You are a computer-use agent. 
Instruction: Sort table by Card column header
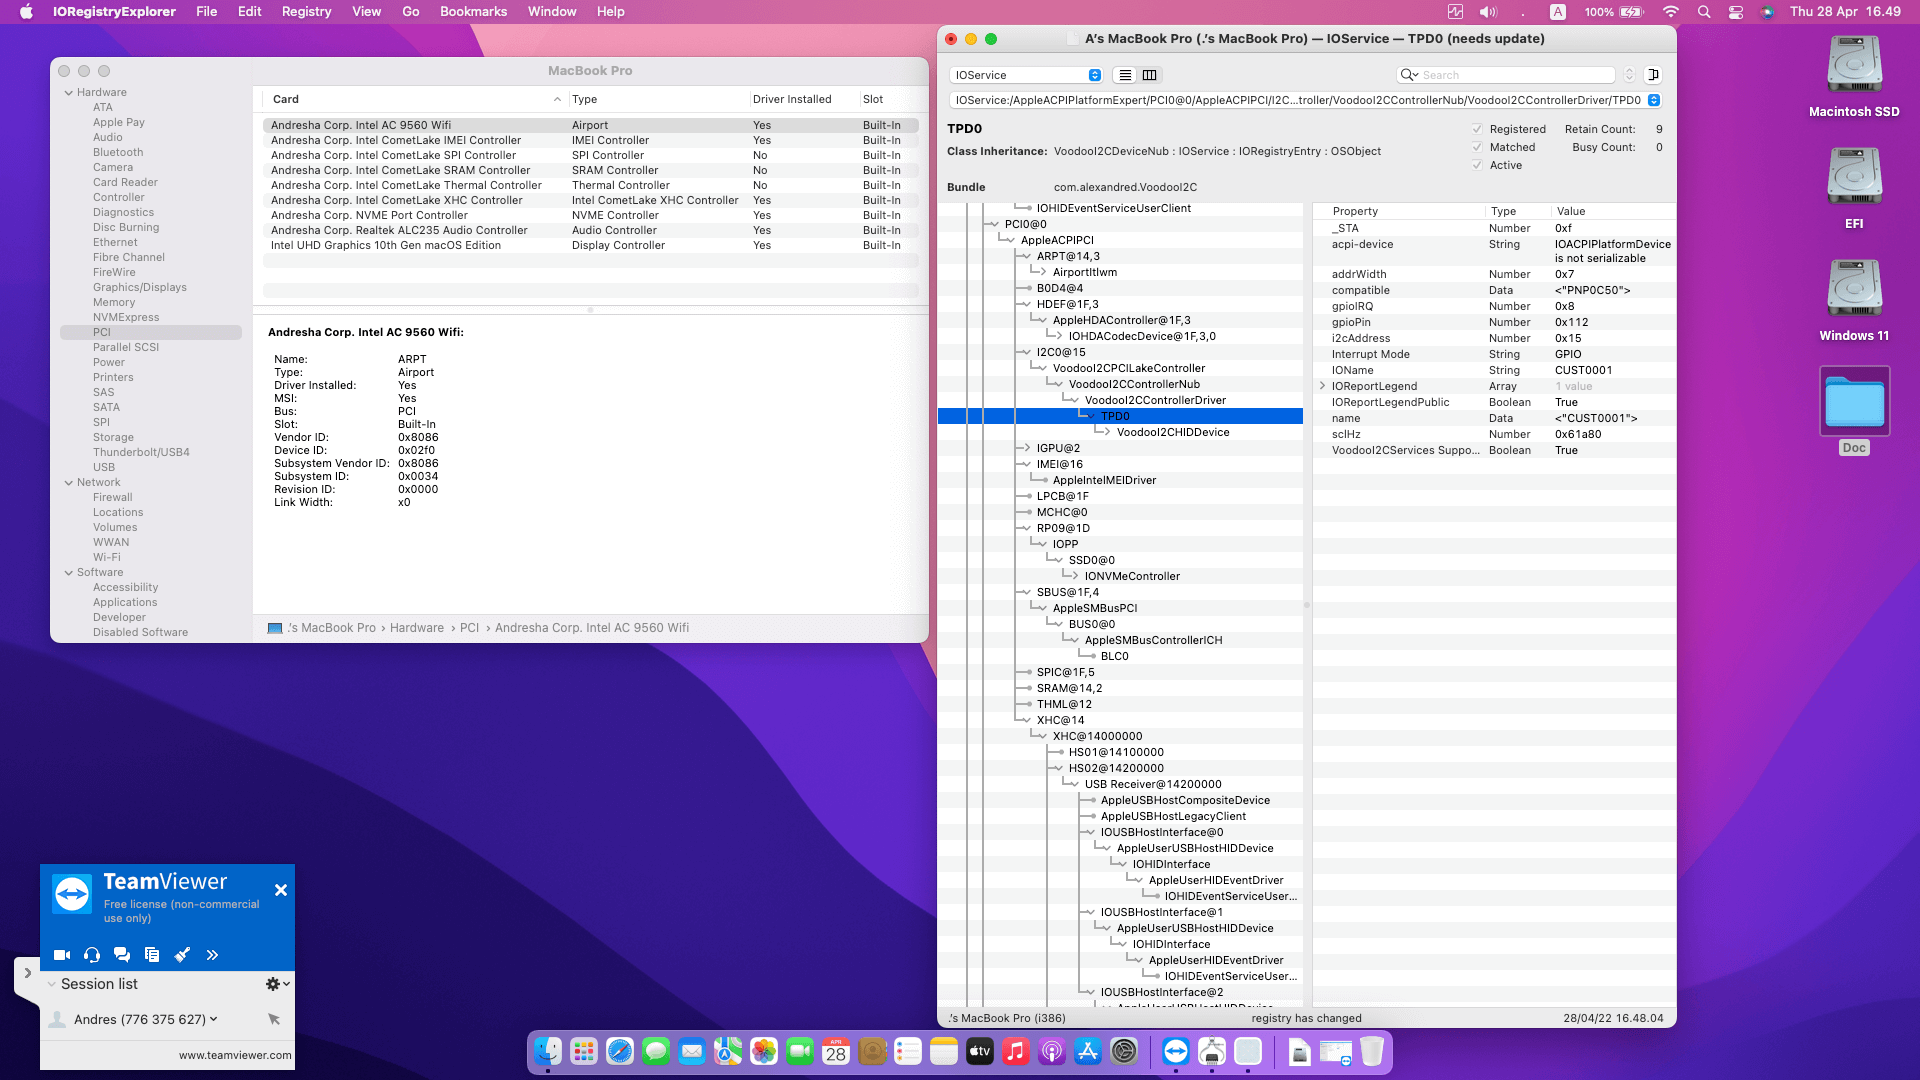coord(415,99)
